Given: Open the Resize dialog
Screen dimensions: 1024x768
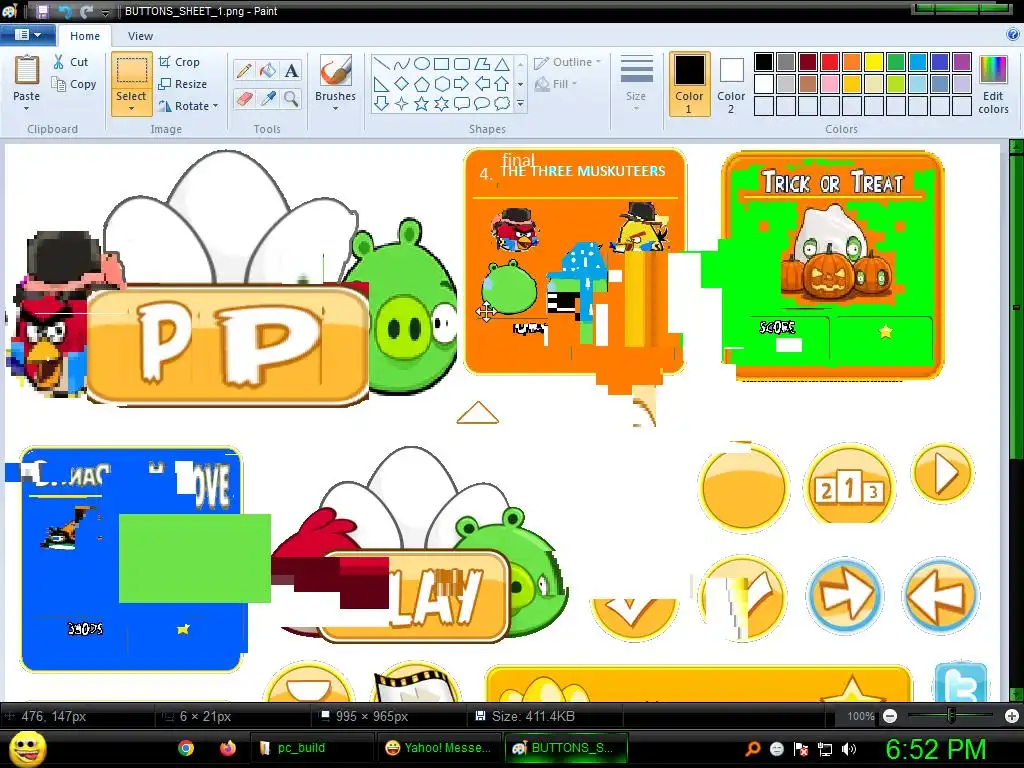Looking at the screenshot, I should coord(182,84).
